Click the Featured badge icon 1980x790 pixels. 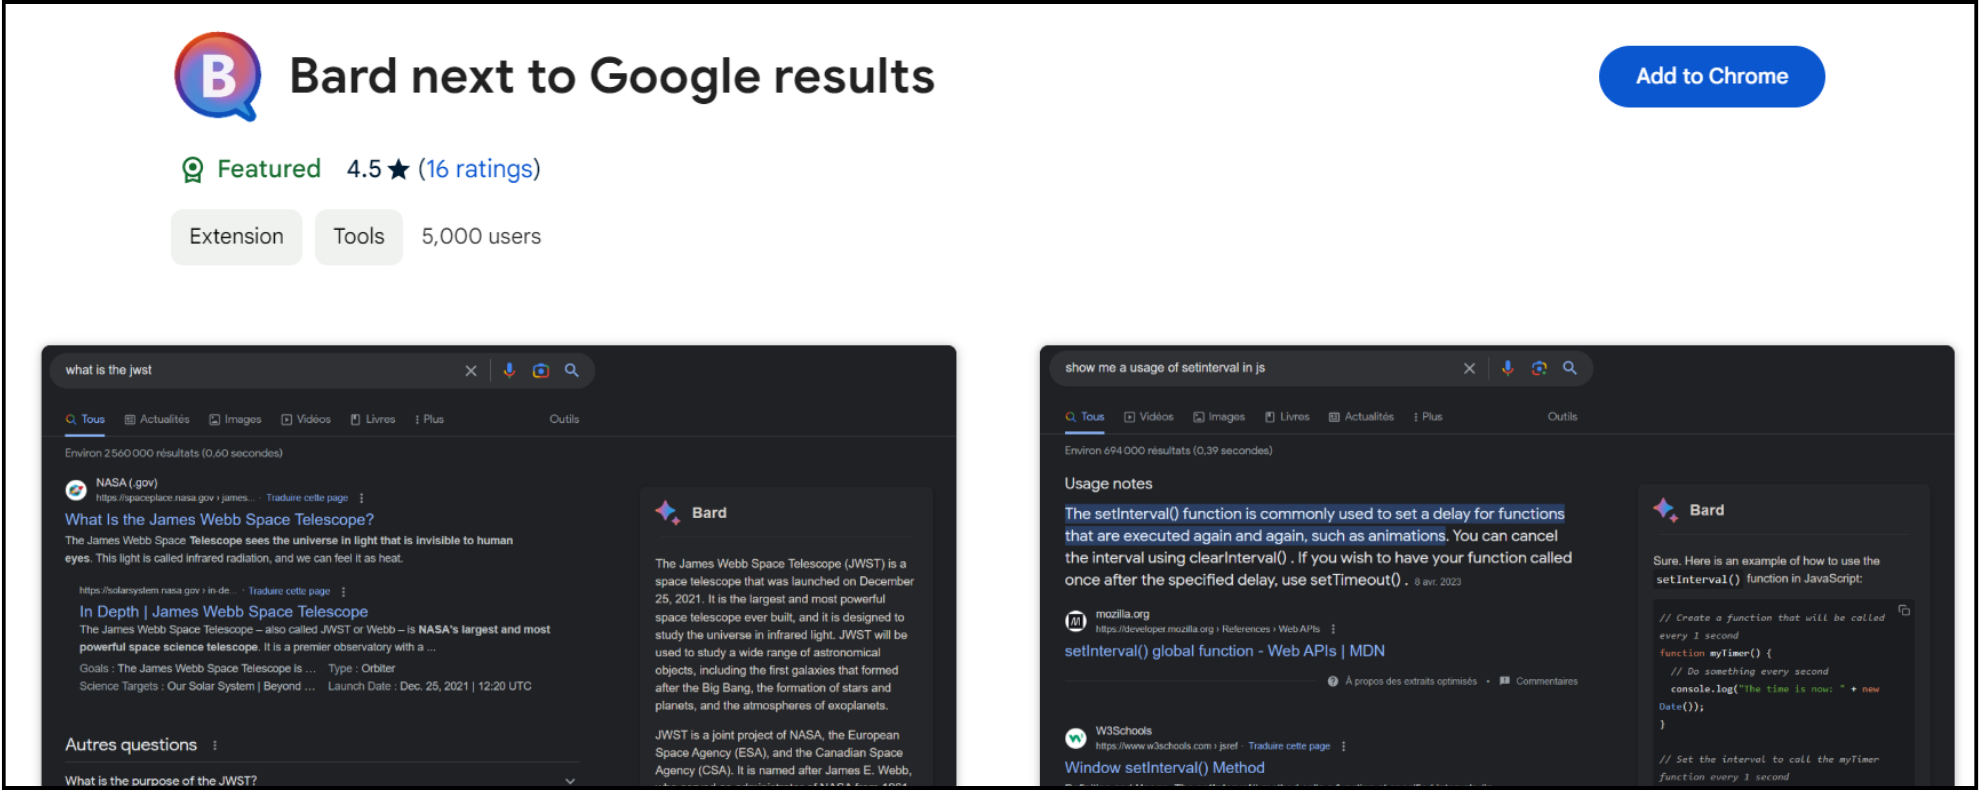[x=193, y=170]
